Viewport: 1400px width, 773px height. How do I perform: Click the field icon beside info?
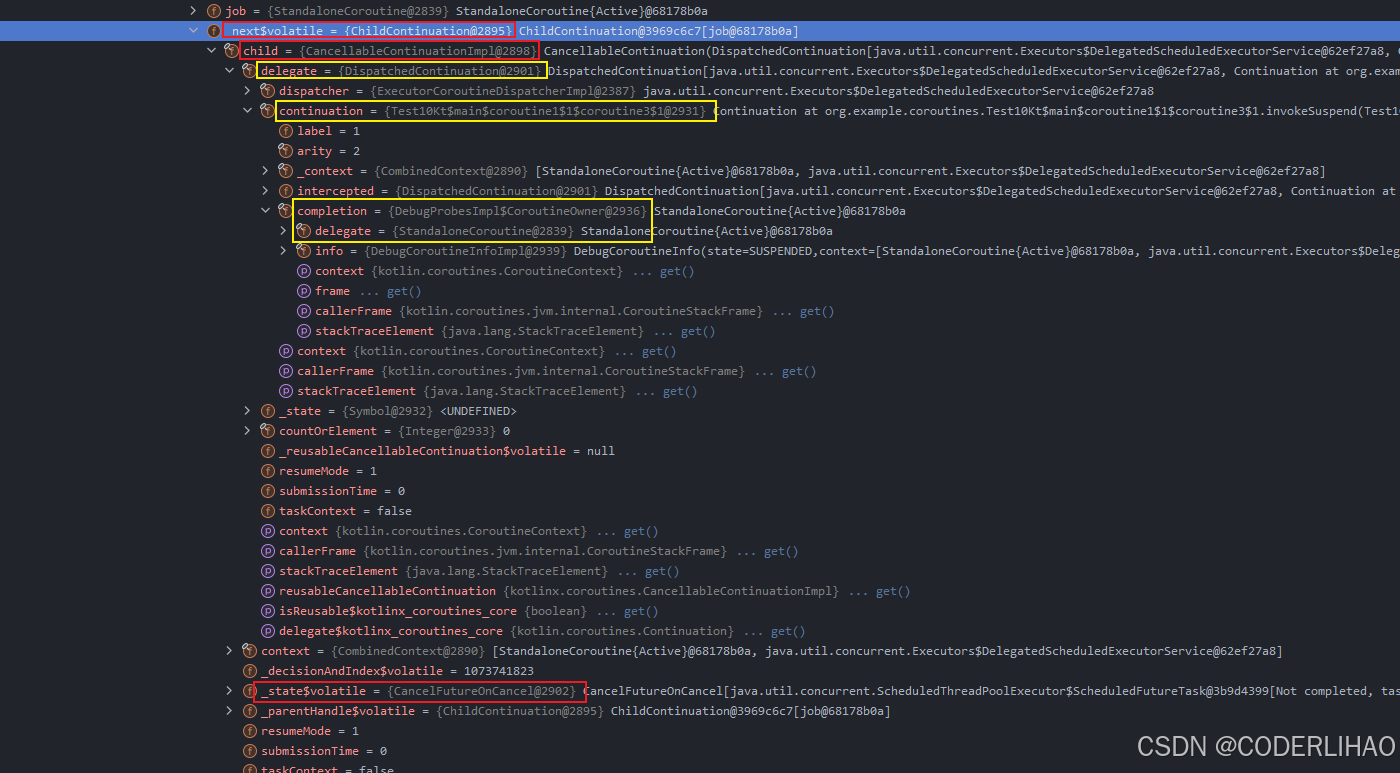pos(303,251)
